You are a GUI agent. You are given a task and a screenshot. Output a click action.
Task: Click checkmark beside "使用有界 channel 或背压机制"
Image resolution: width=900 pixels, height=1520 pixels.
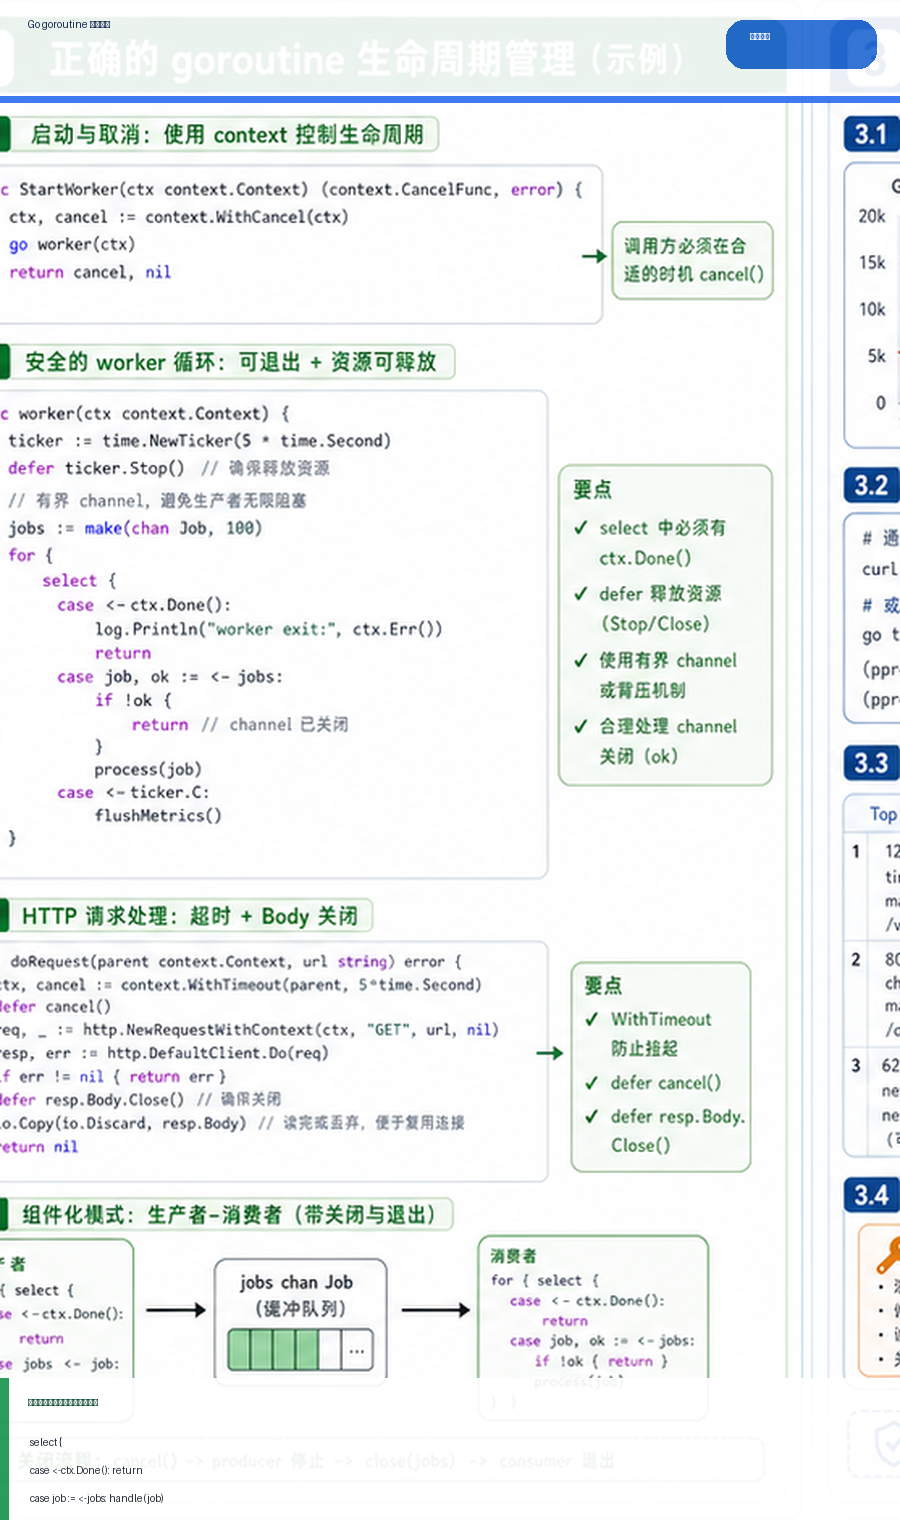click(x=580, y=660)
